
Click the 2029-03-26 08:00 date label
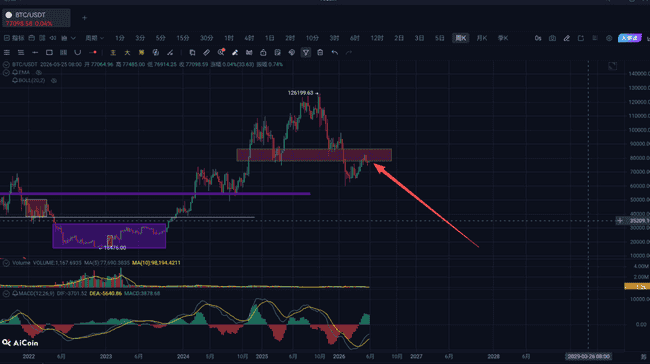(589, 357)
